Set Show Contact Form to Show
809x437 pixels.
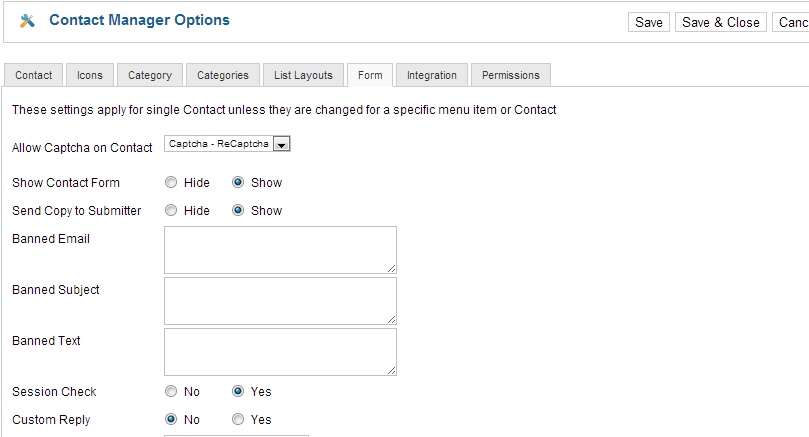(238, 182)
